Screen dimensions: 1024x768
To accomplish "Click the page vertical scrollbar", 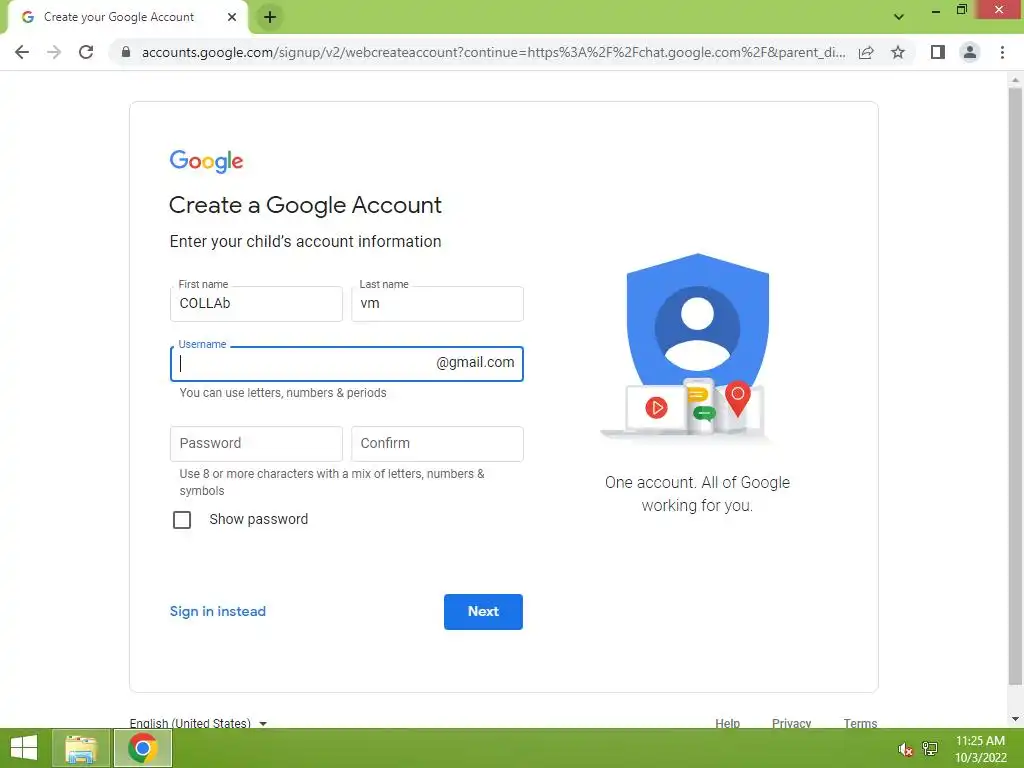I will pyautogui.click(x=1015, y=385).
